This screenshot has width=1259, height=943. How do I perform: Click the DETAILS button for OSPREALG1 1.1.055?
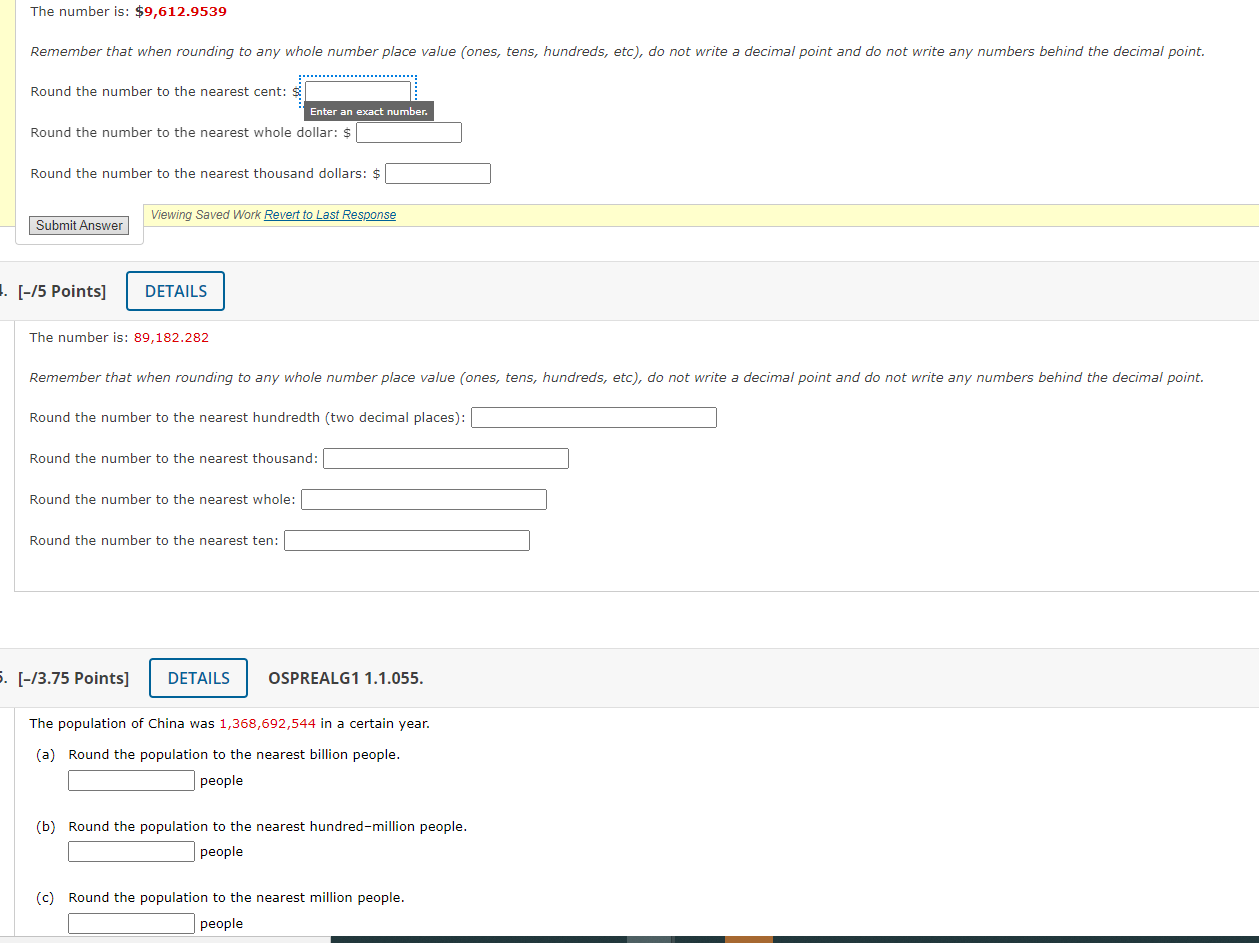pos(198,678)
